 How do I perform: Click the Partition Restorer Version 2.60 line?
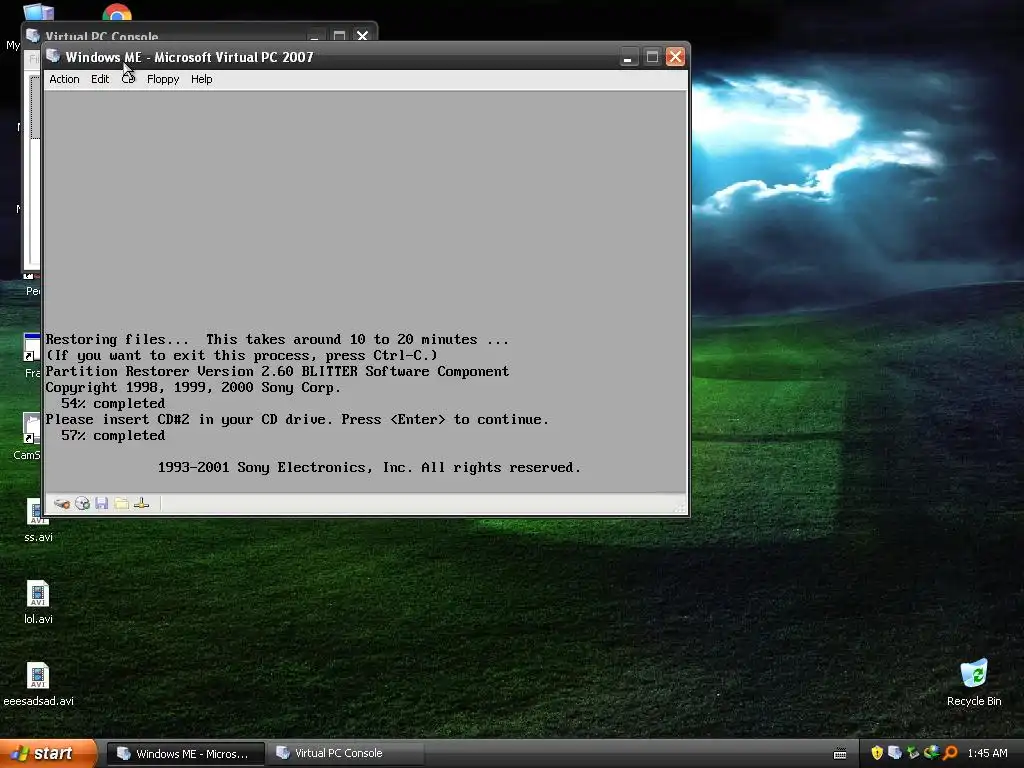(x=277, y=371)
